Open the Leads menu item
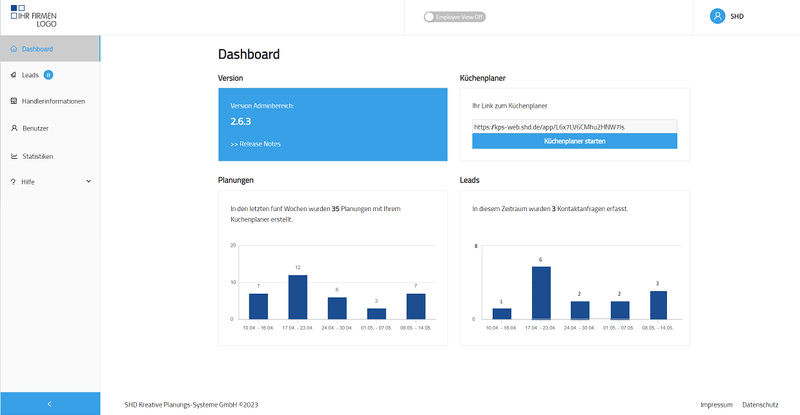The height and width of the screenshot is (415, 800). pyautogui.click(x=29, y=75)
